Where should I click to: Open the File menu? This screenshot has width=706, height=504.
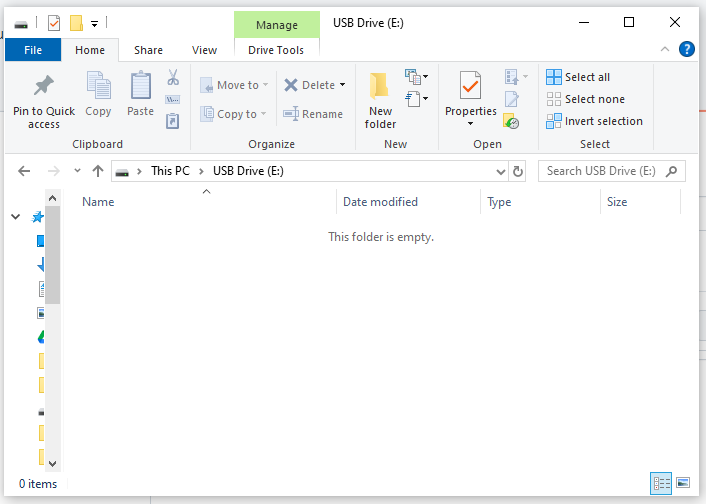pyautogui.click(x=33, y=50)
